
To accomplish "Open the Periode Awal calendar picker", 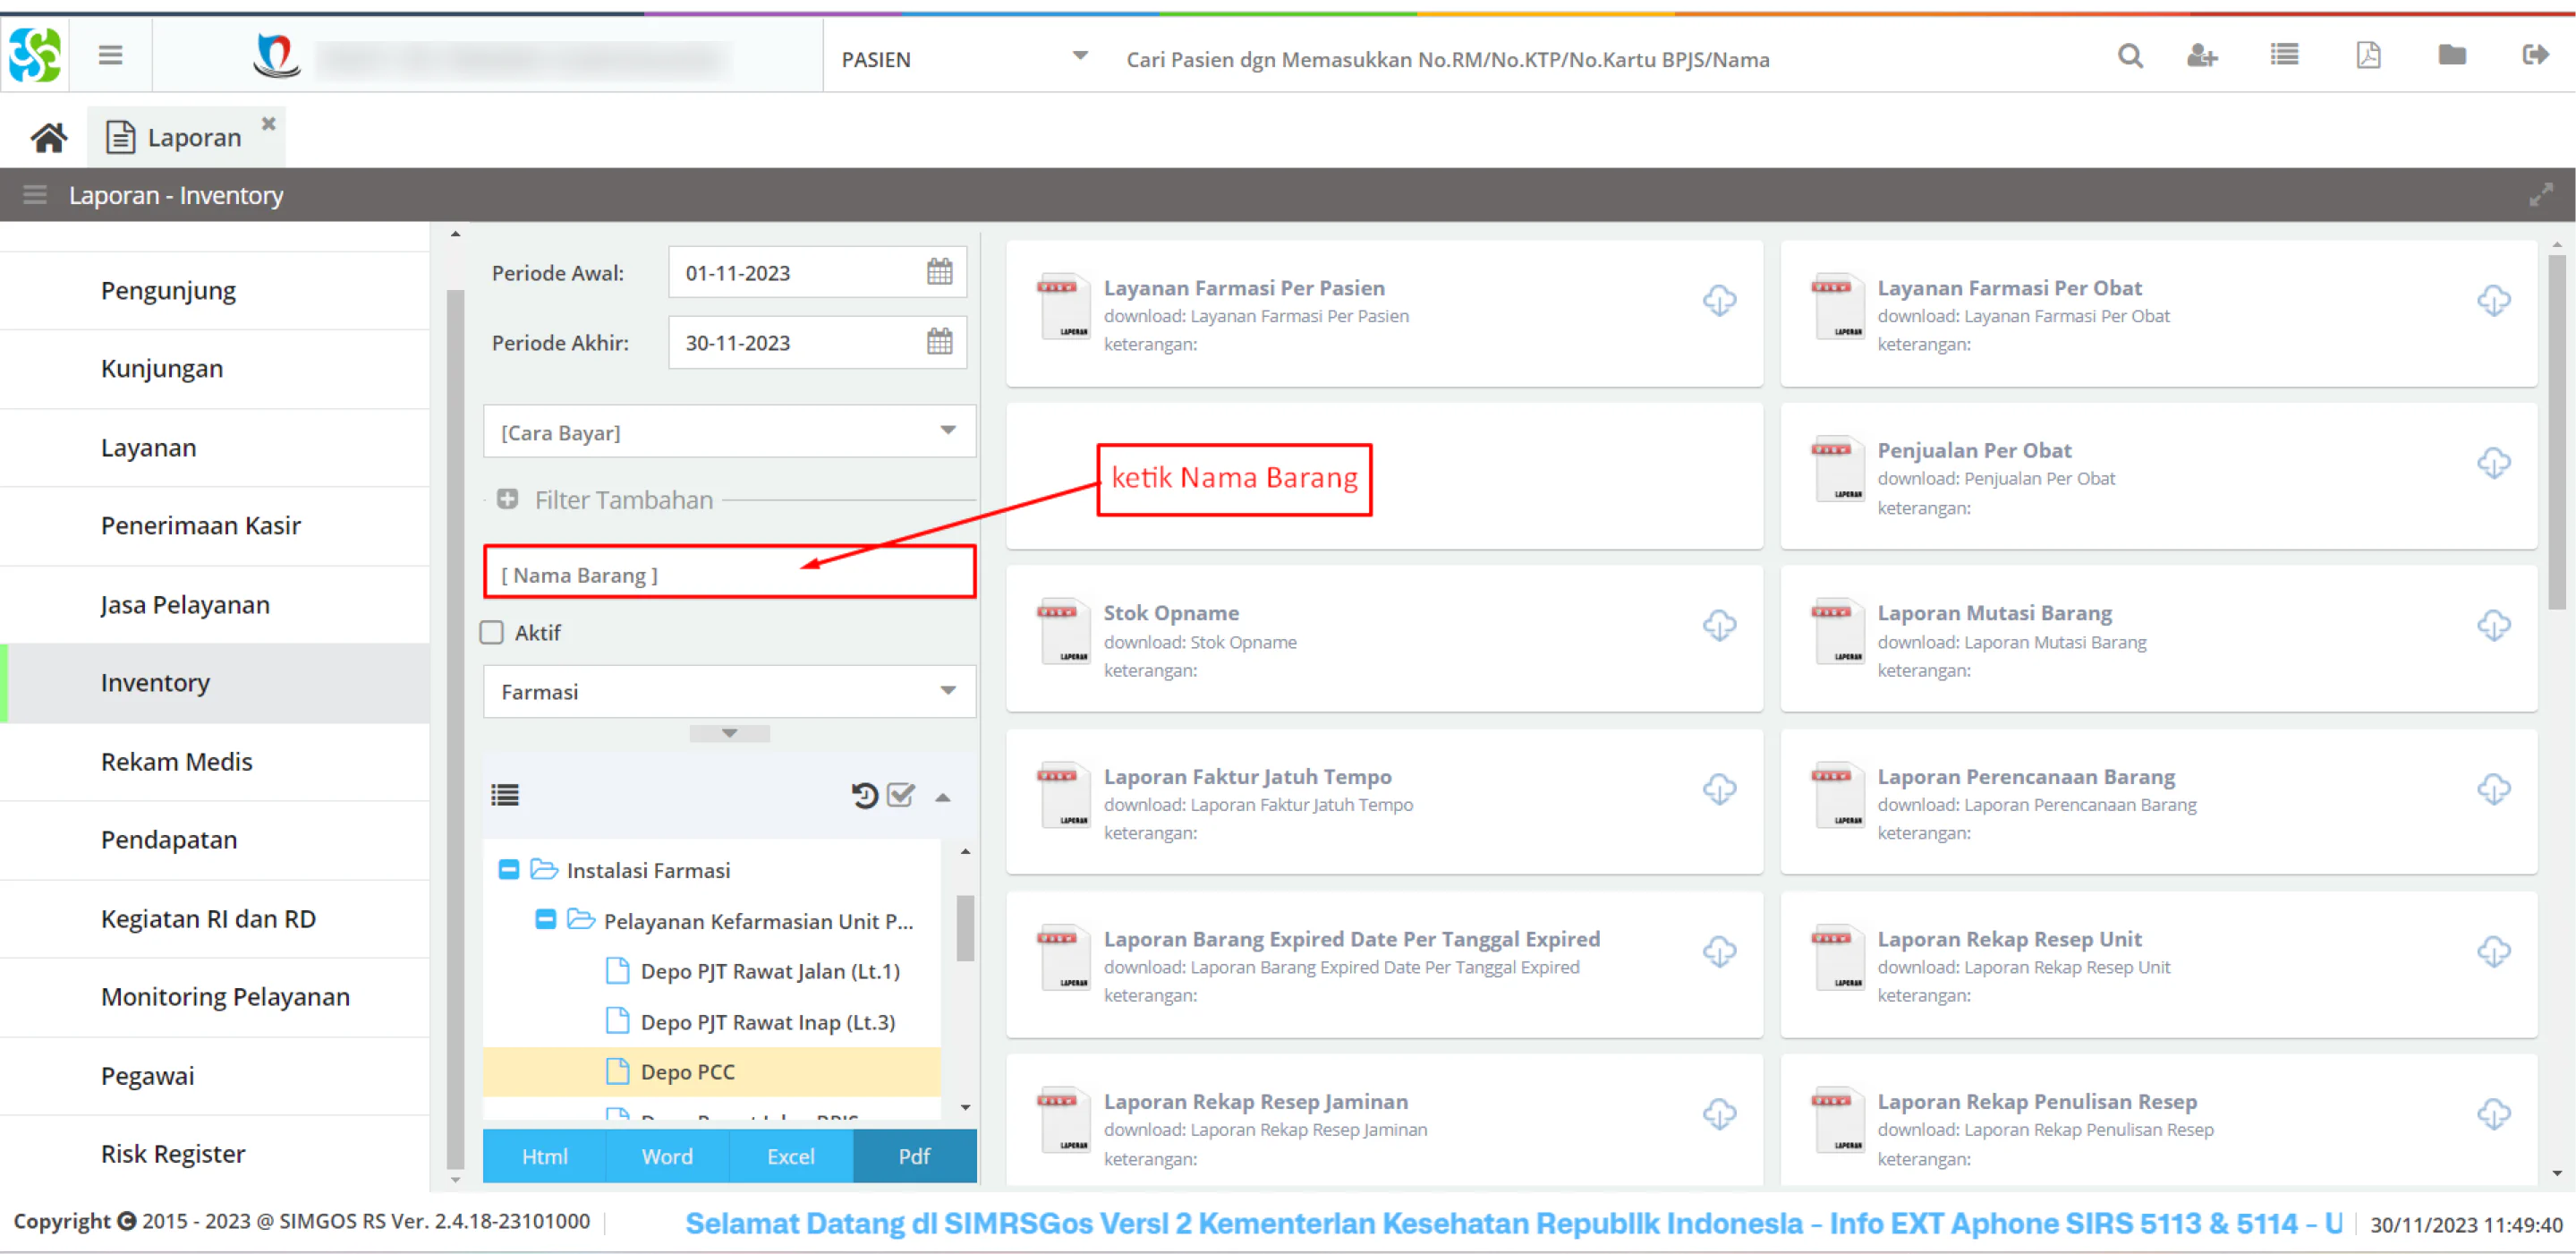I will coord(939,272).
